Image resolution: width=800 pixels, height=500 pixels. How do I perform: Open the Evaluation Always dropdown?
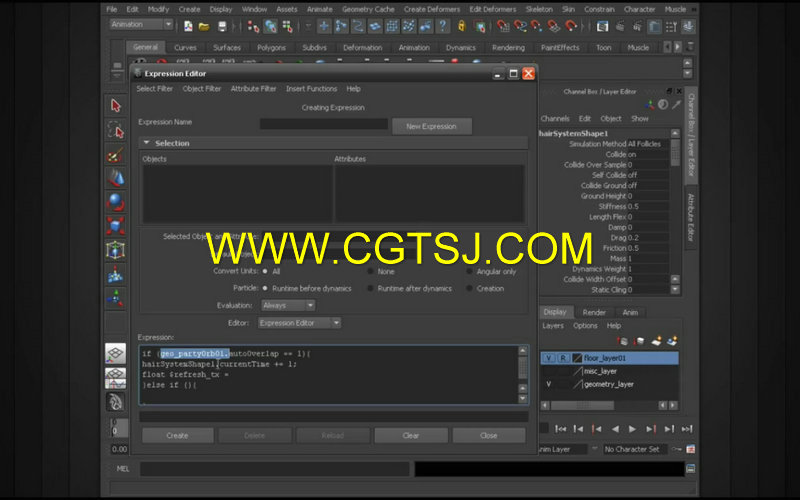(x=288, y=305)
